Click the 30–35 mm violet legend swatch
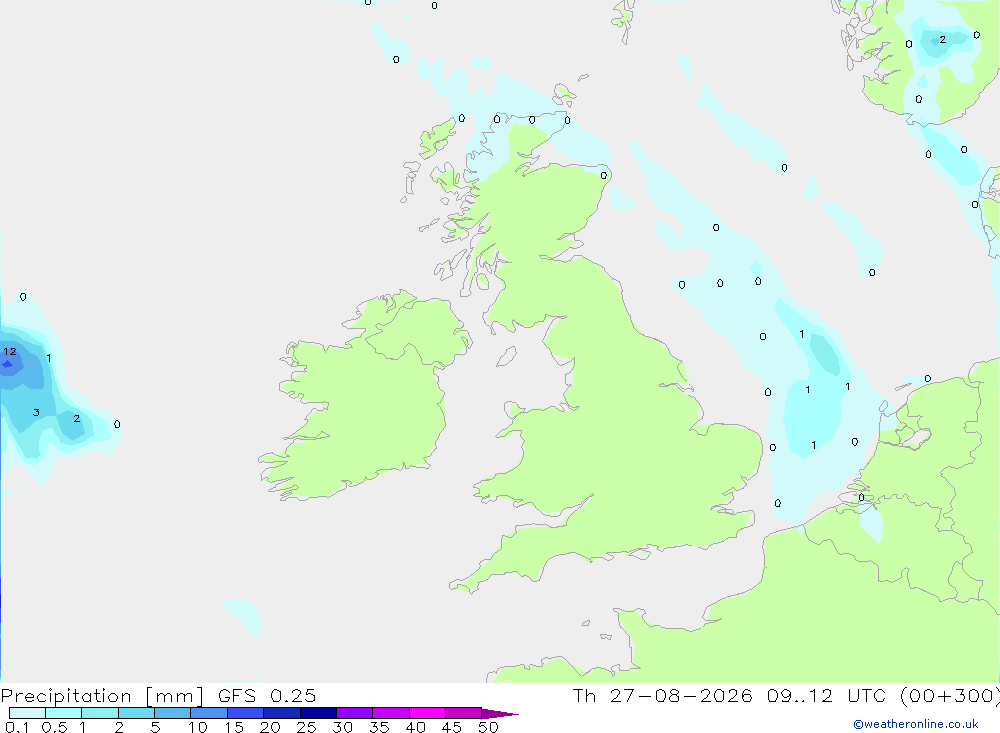 pos(355,713)
